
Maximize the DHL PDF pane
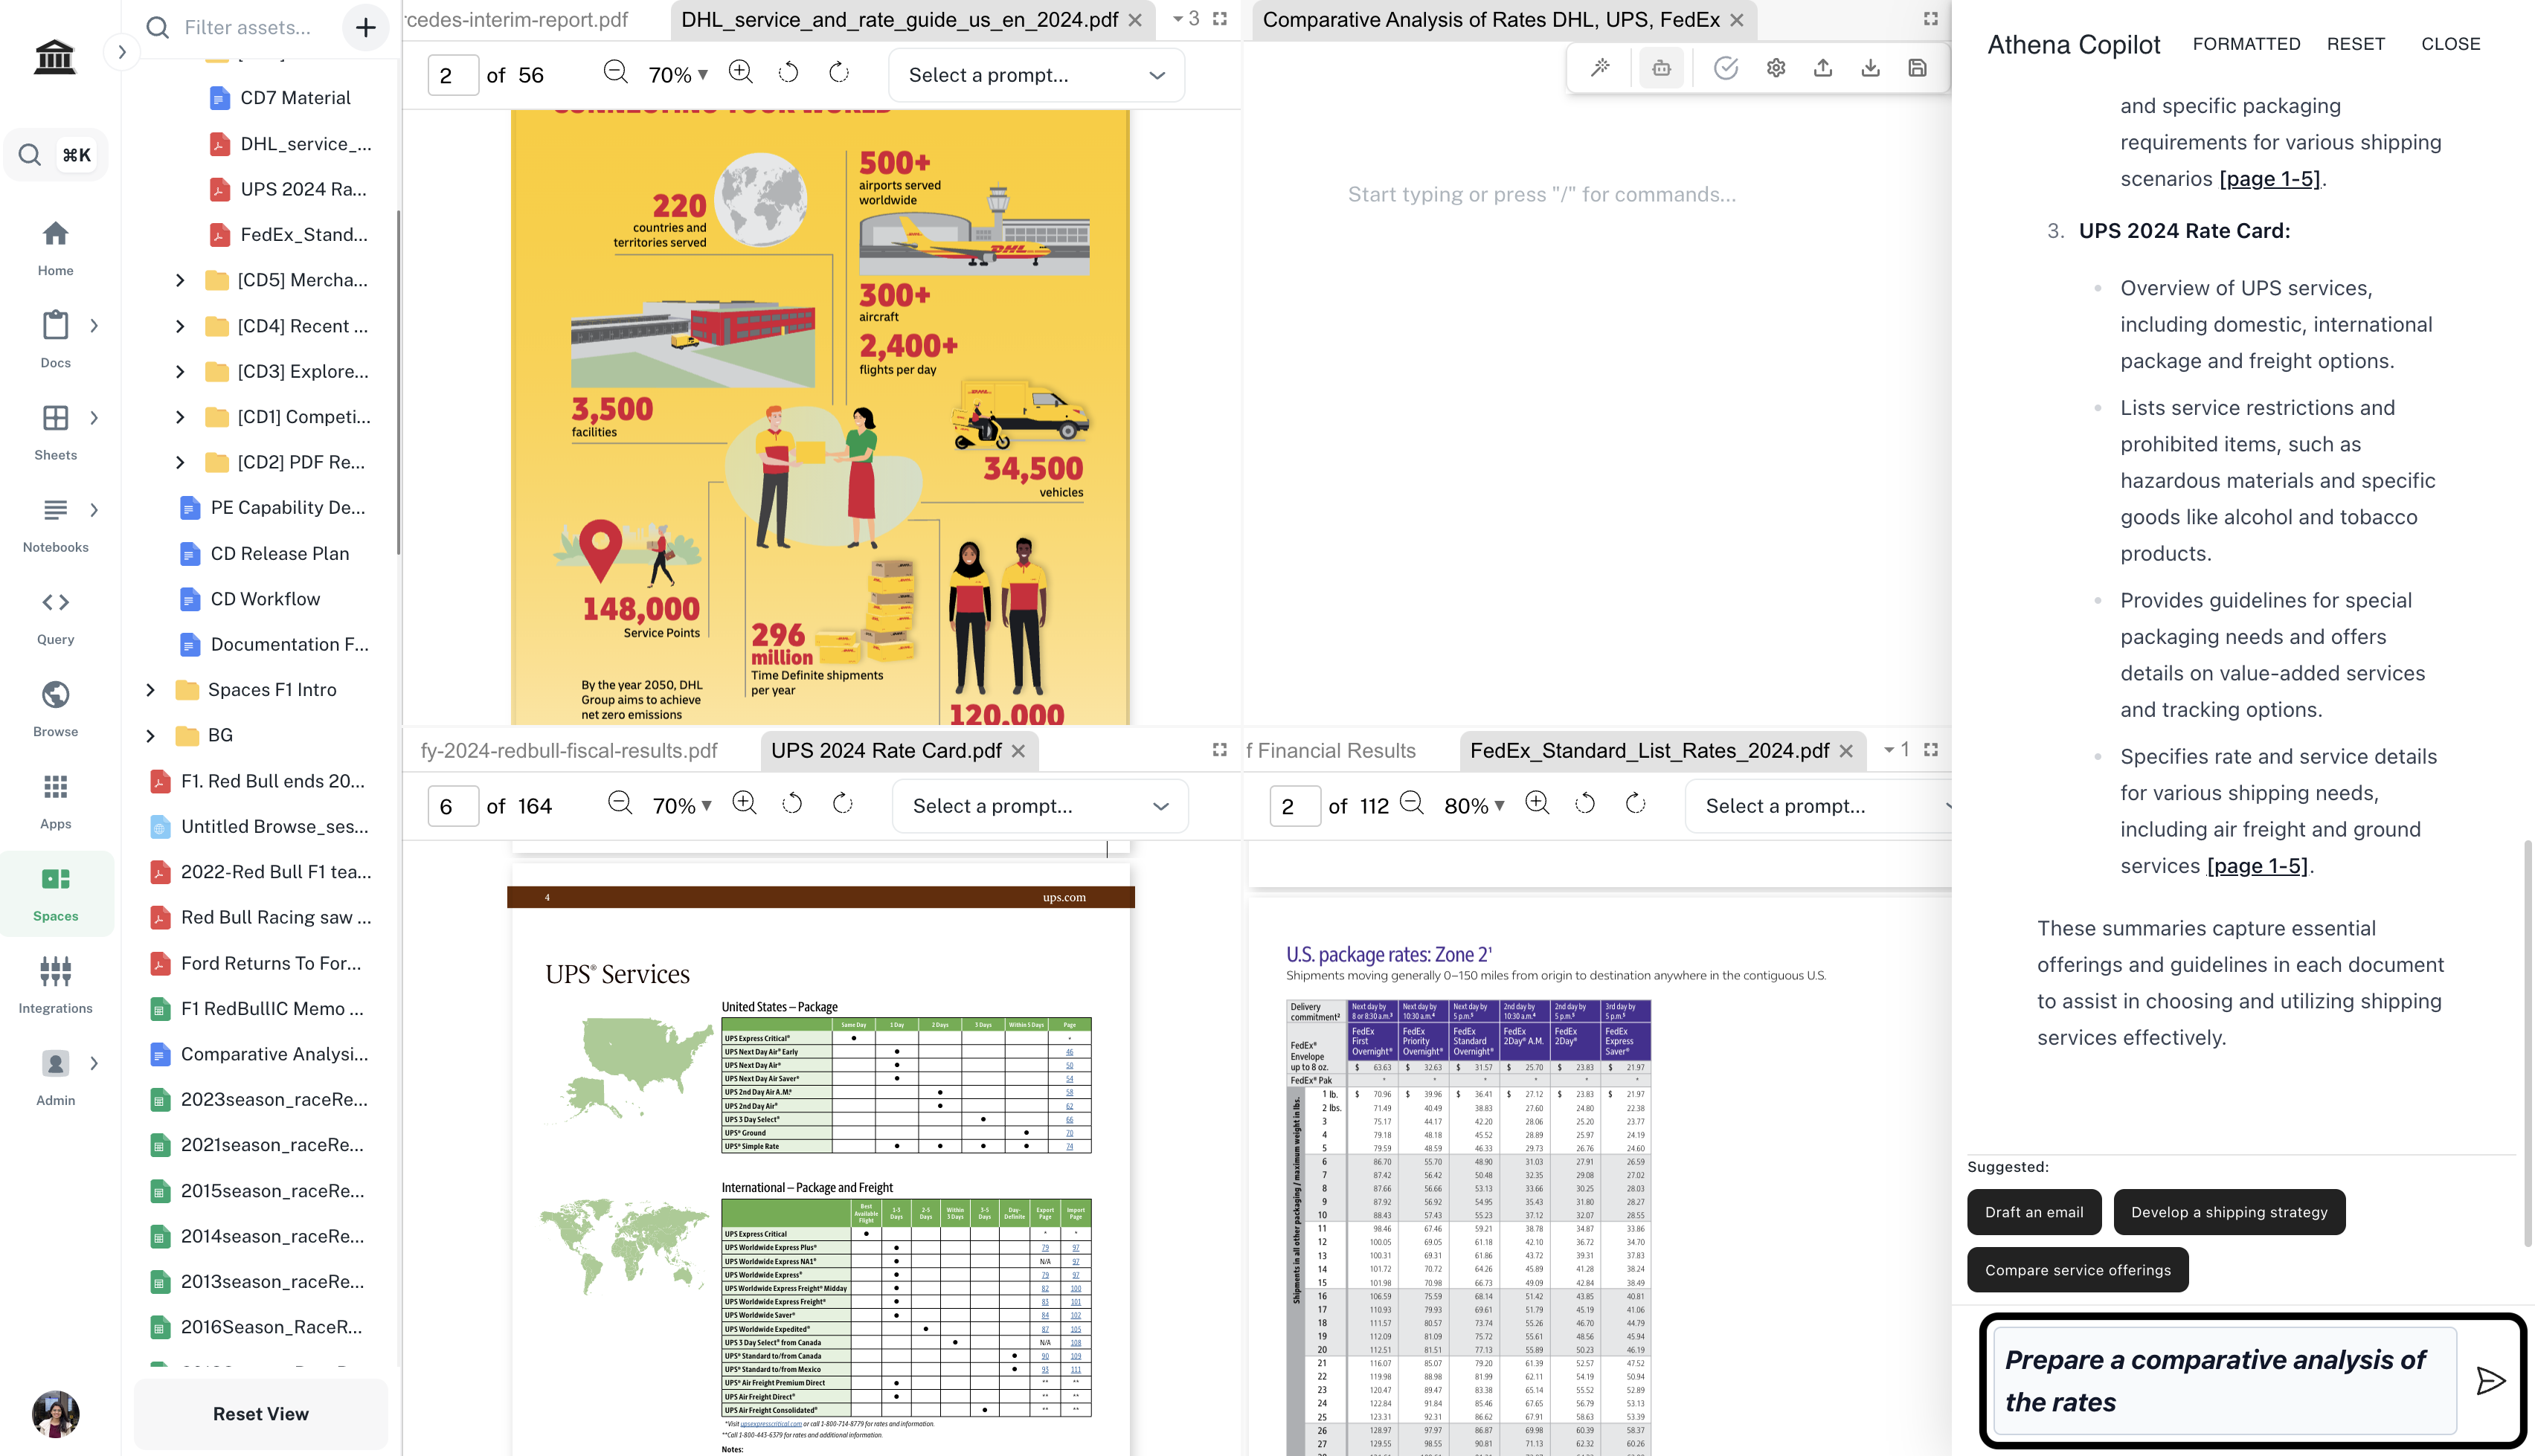[x=1220, y=19]
